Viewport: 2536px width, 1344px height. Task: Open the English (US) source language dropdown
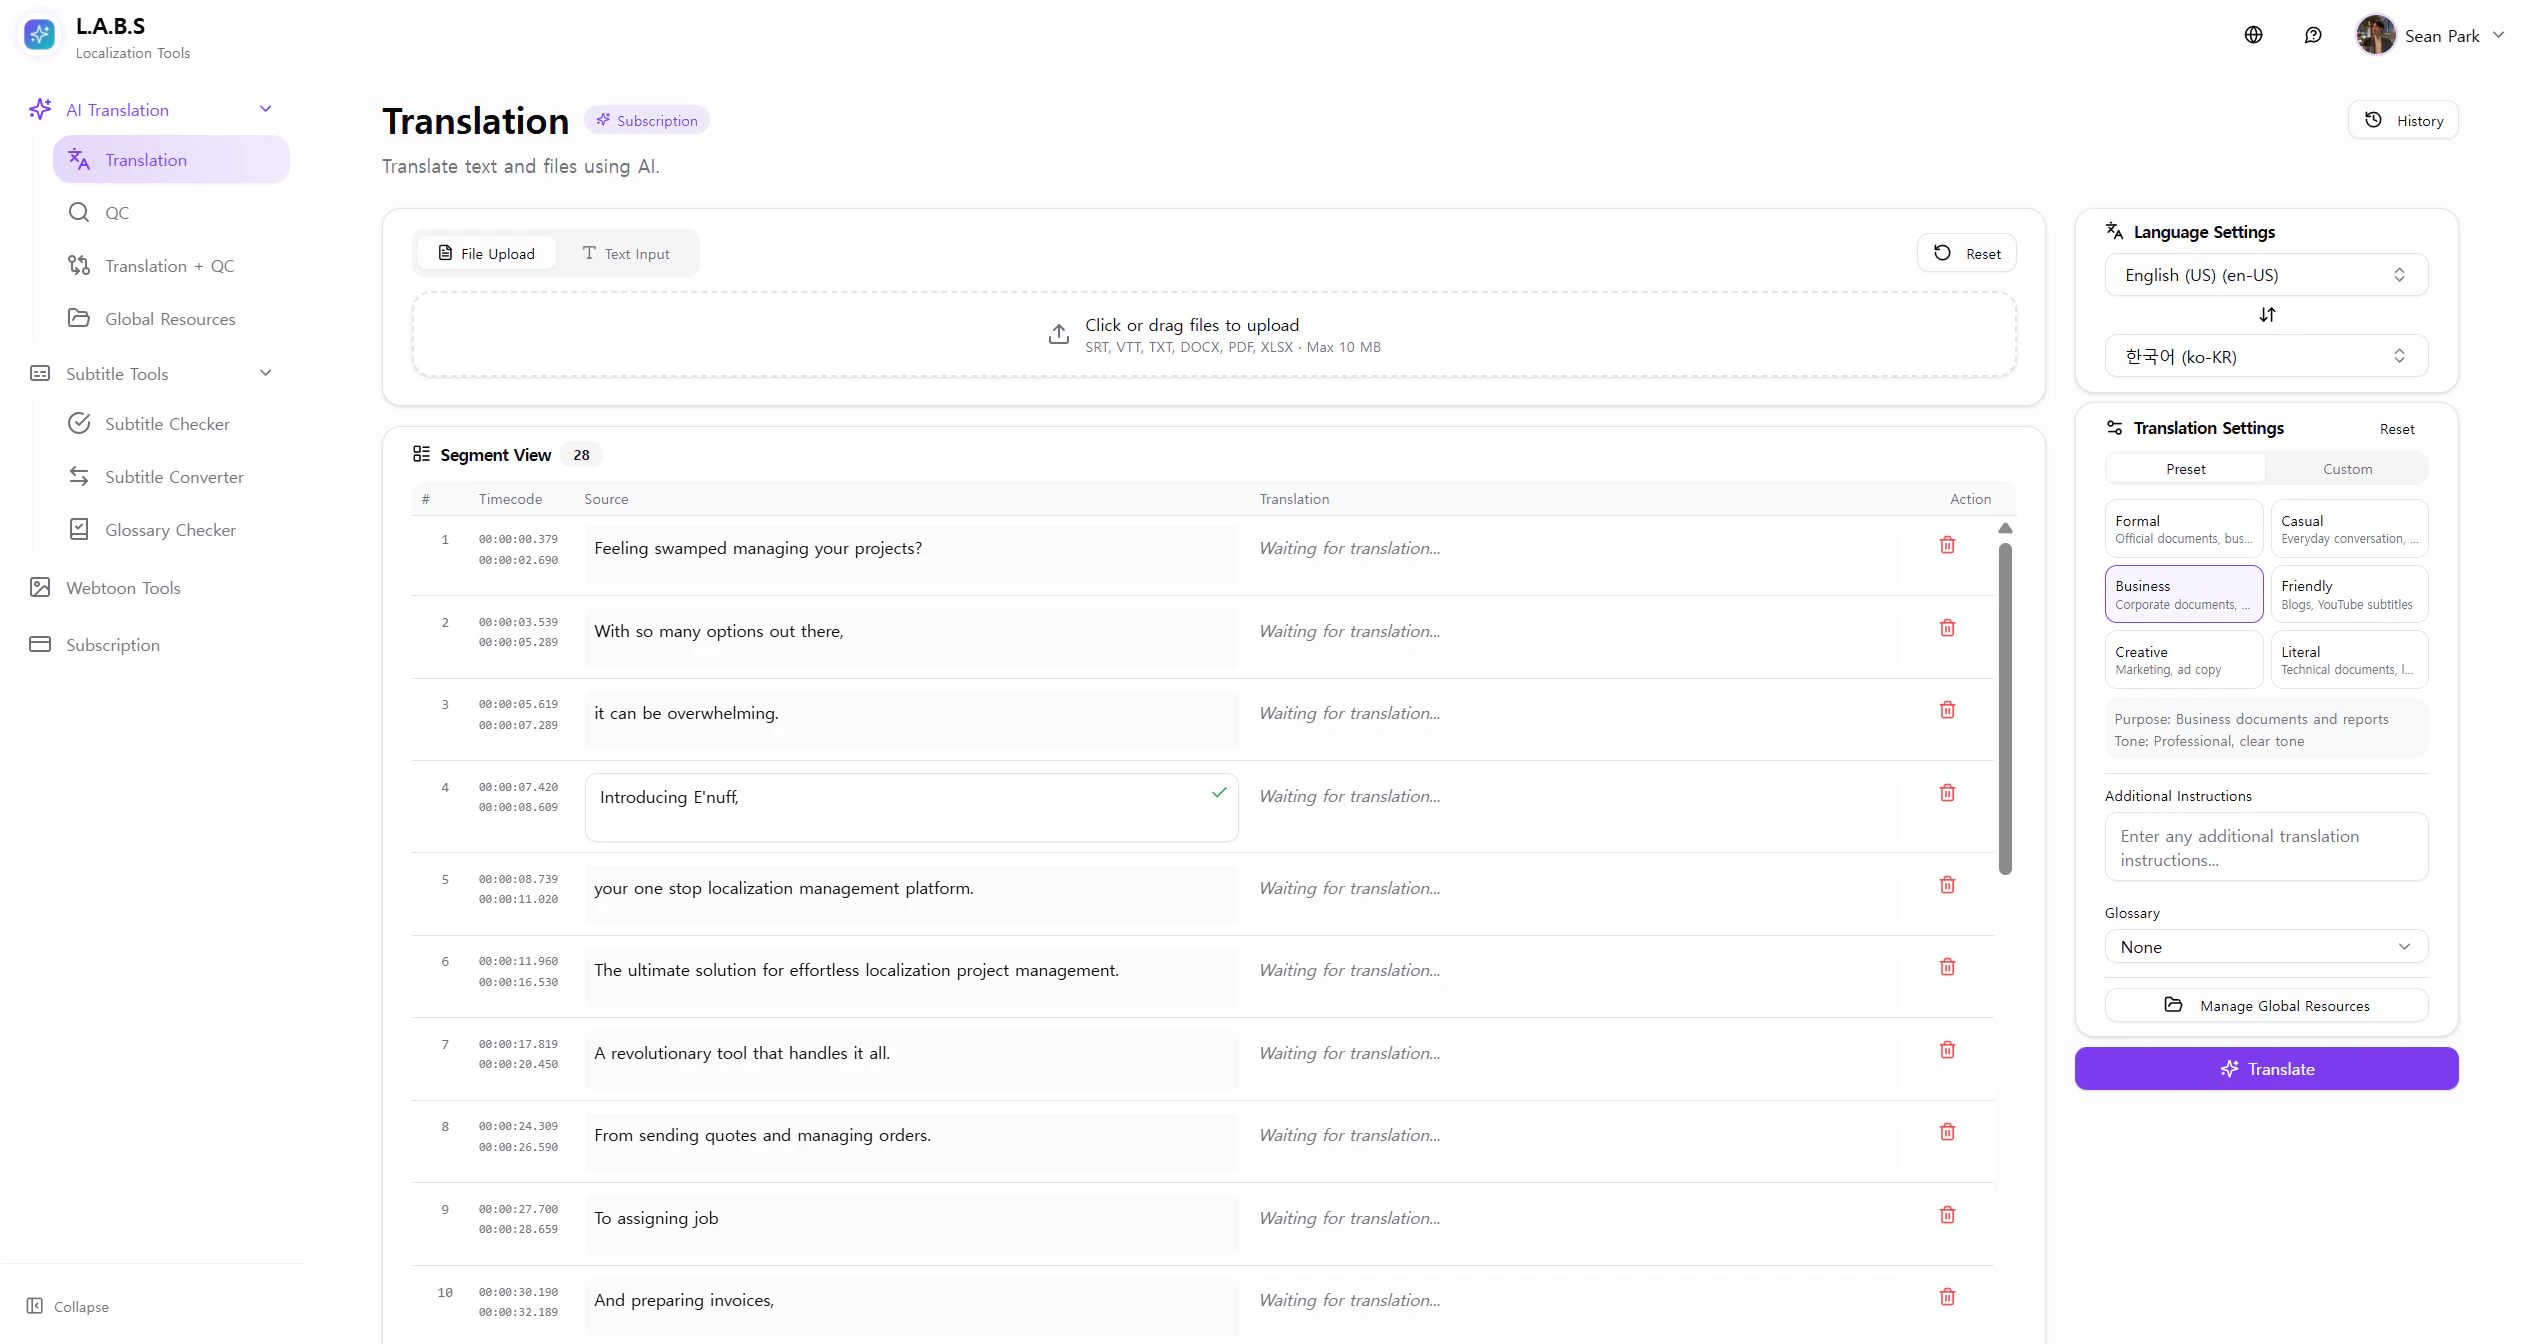[x=2265, y=275]
